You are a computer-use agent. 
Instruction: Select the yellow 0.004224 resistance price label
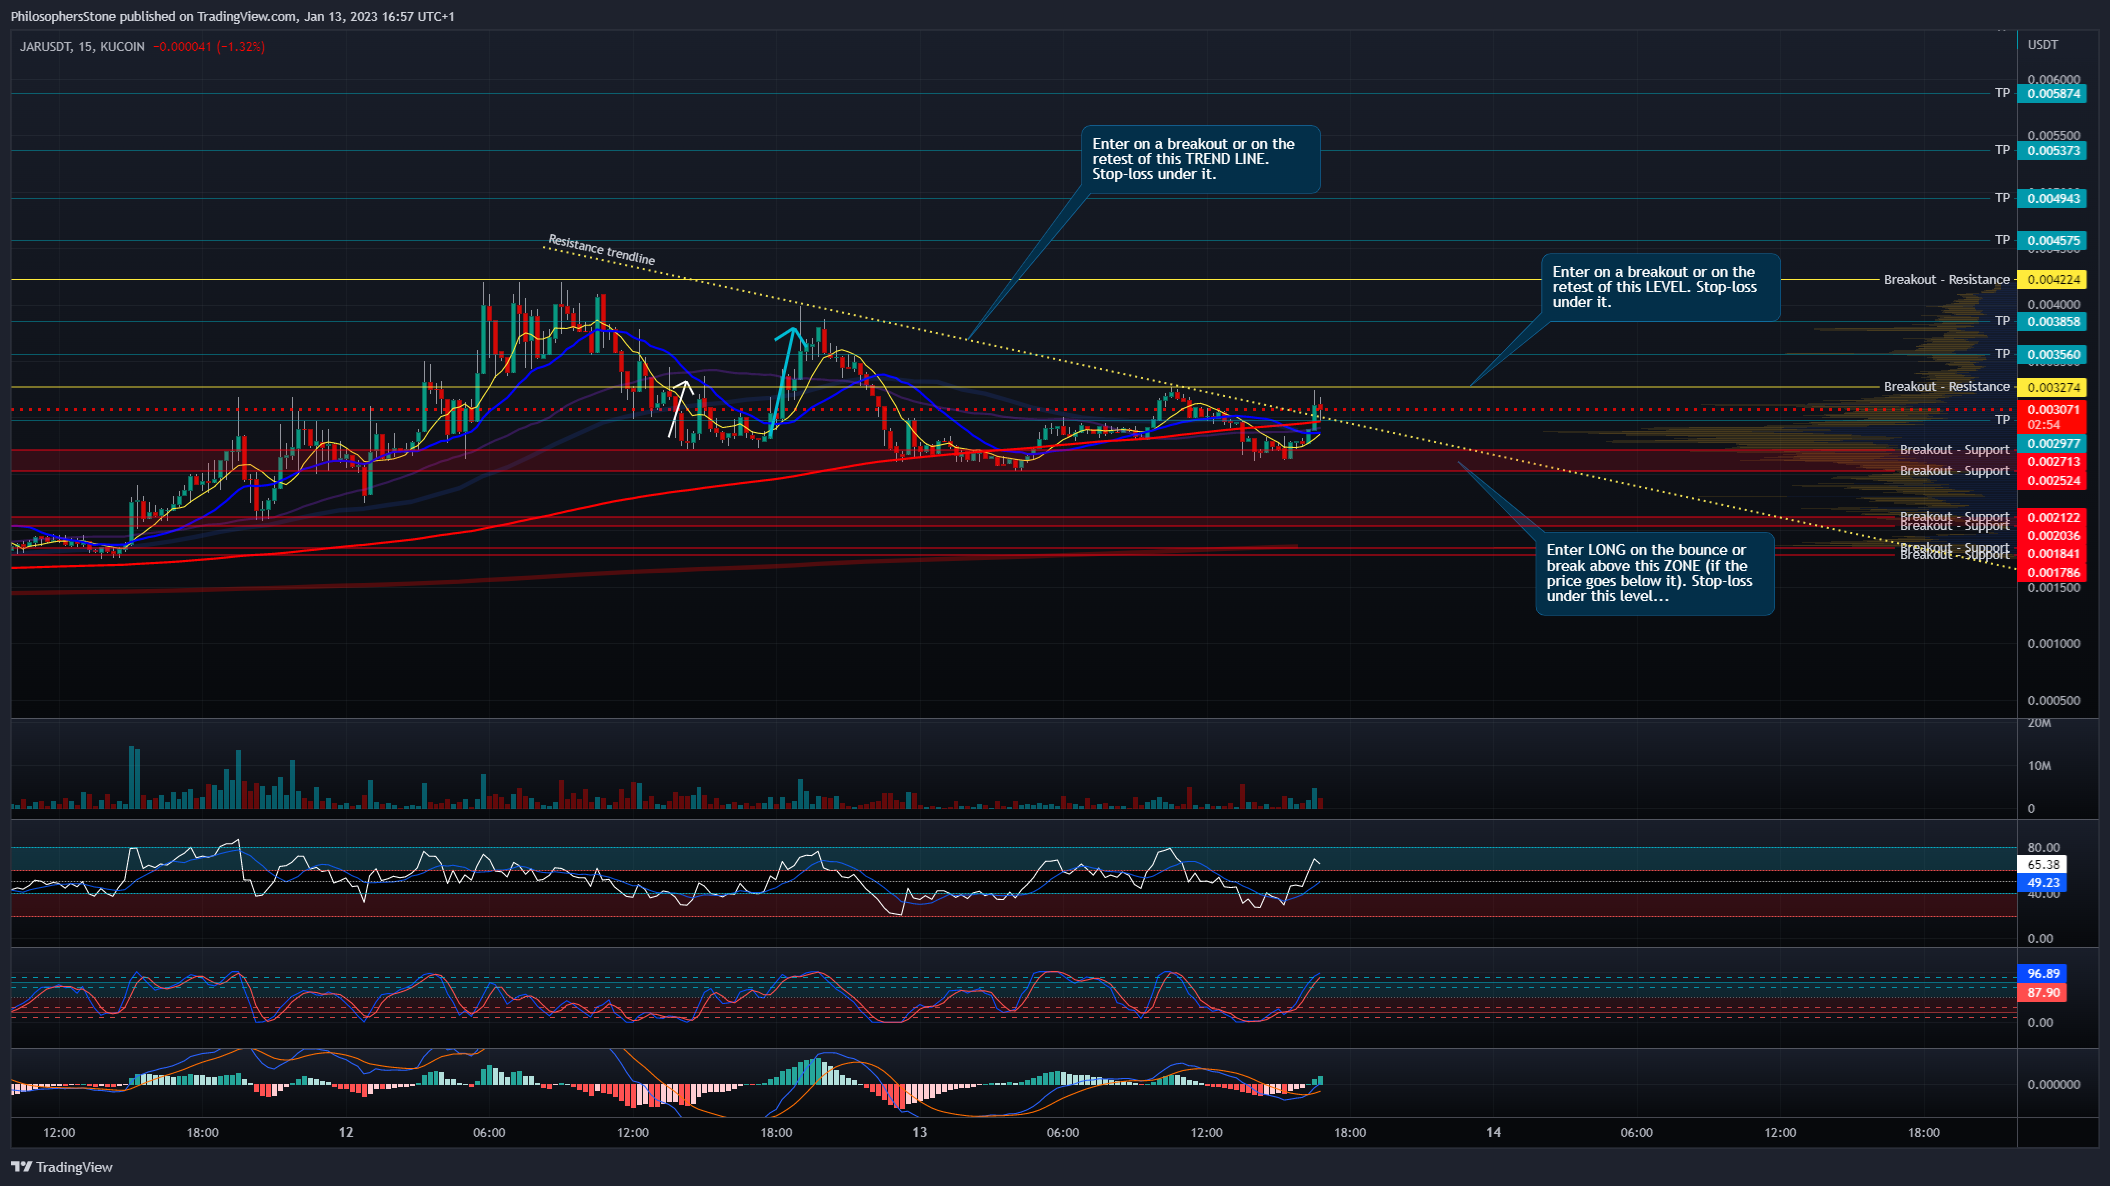(2051, 280)
